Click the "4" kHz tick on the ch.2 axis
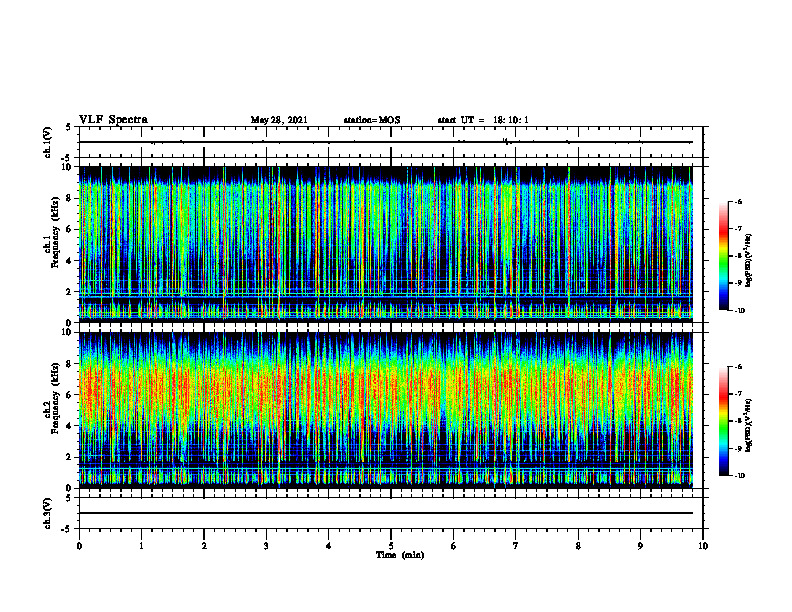Viewport: 792px width, 612px height. tap(70, 426)
